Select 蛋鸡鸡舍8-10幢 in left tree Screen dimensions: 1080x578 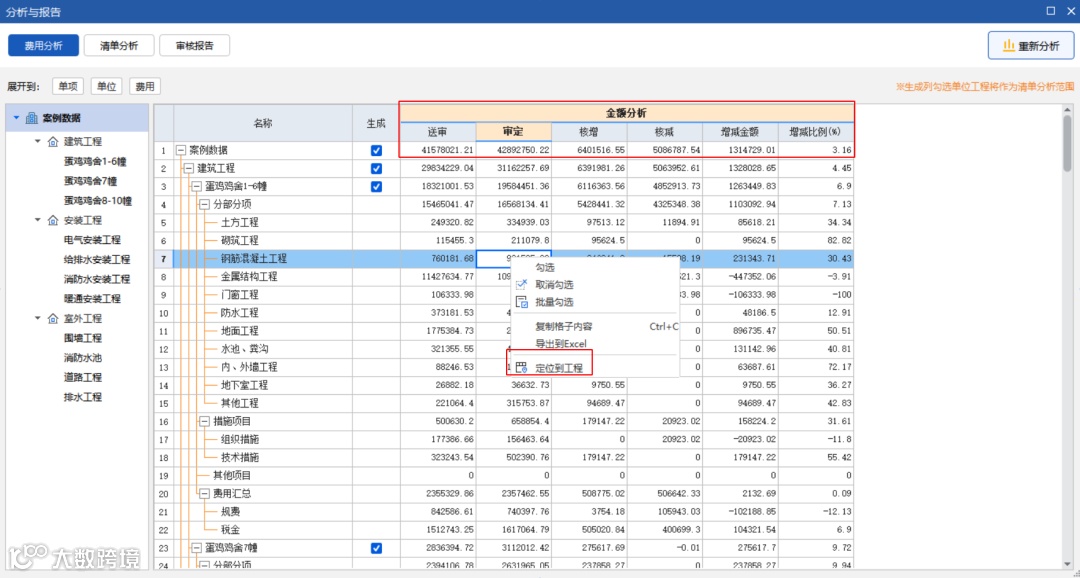[97, 200]
